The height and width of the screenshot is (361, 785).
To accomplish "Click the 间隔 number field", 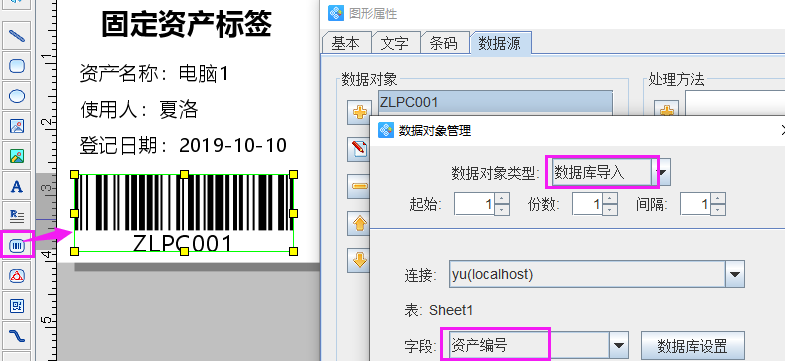I will click(x=695, y=204).
